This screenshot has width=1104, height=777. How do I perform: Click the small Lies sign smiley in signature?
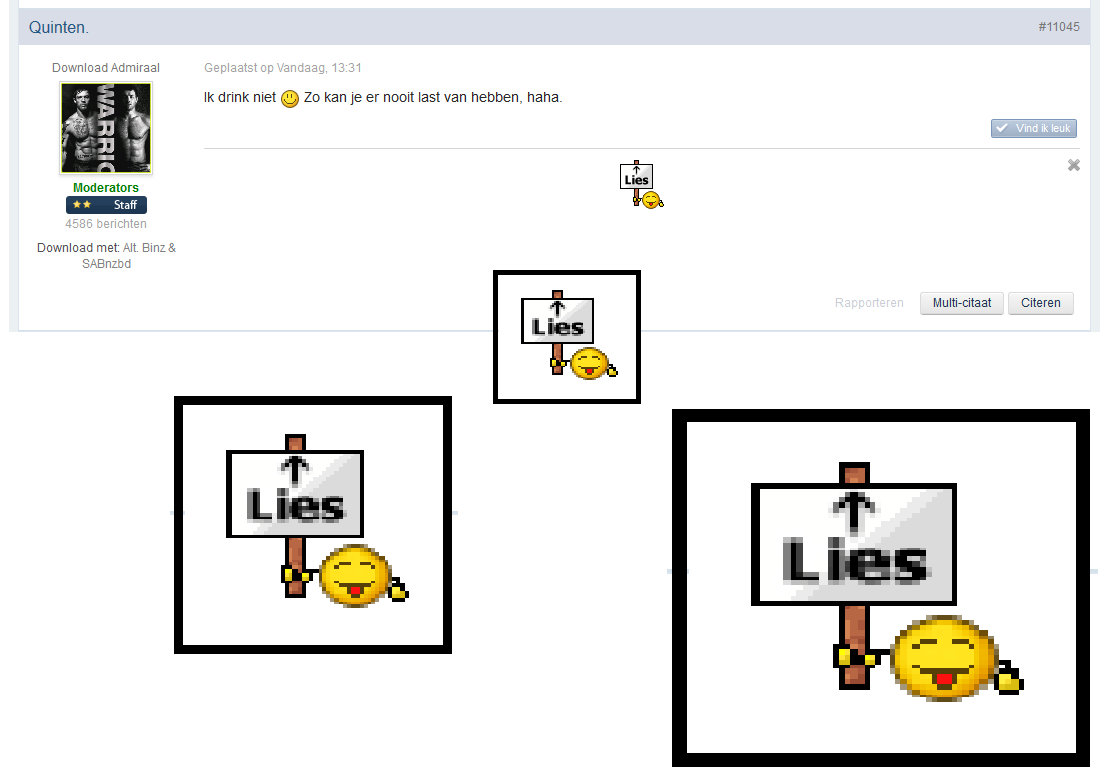641,185
